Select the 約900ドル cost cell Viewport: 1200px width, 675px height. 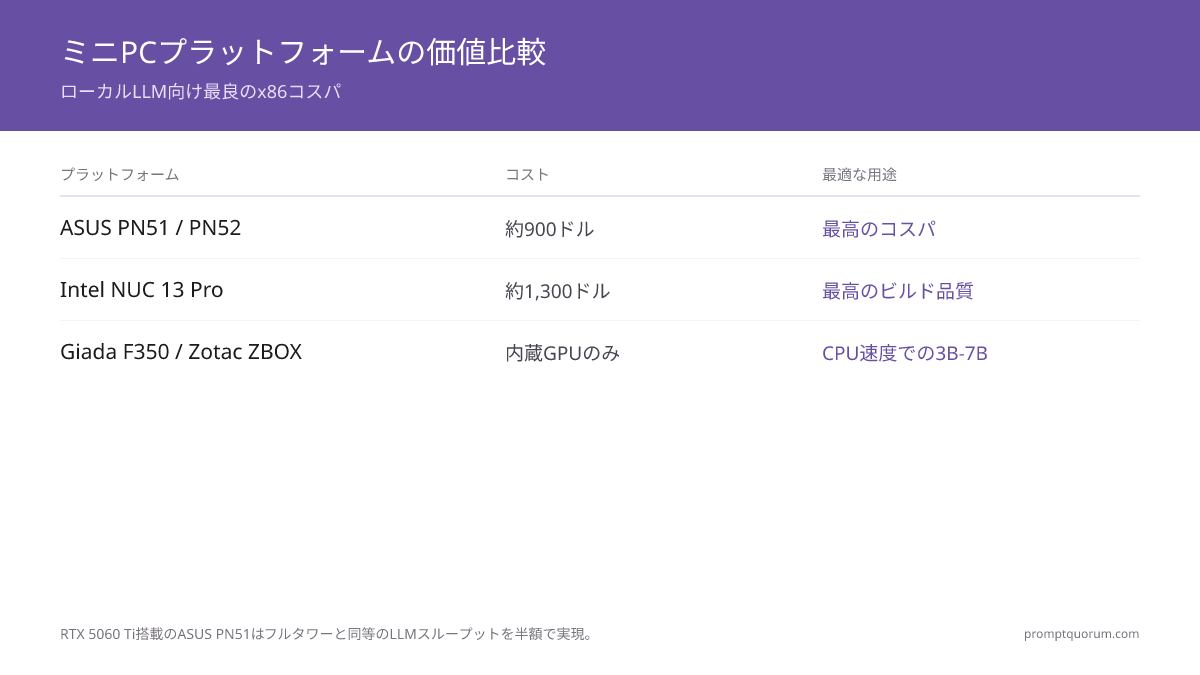(549, 229)
